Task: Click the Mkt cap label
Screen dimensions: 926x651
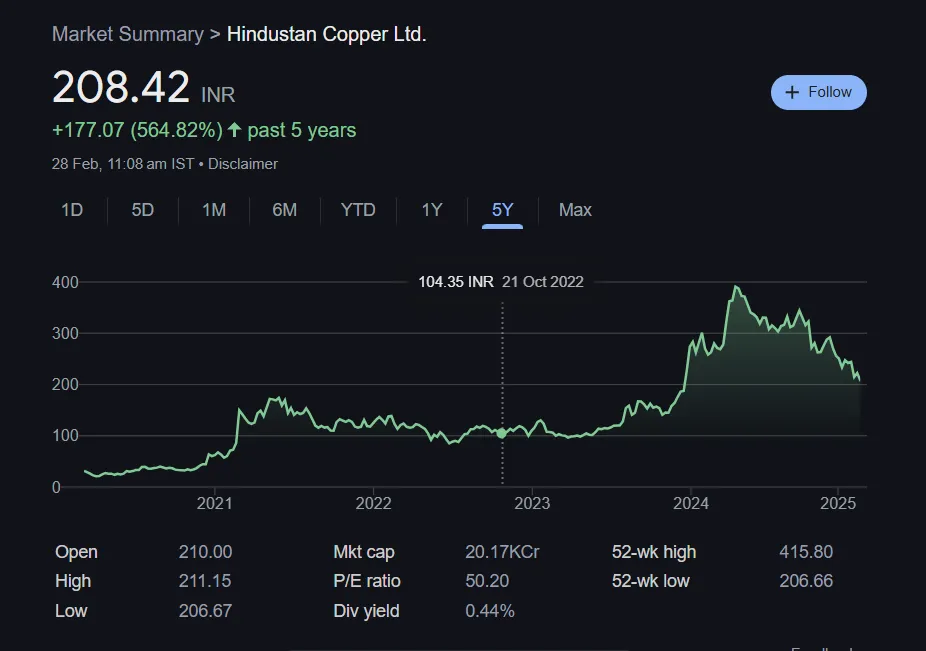Action: point(364,552)
